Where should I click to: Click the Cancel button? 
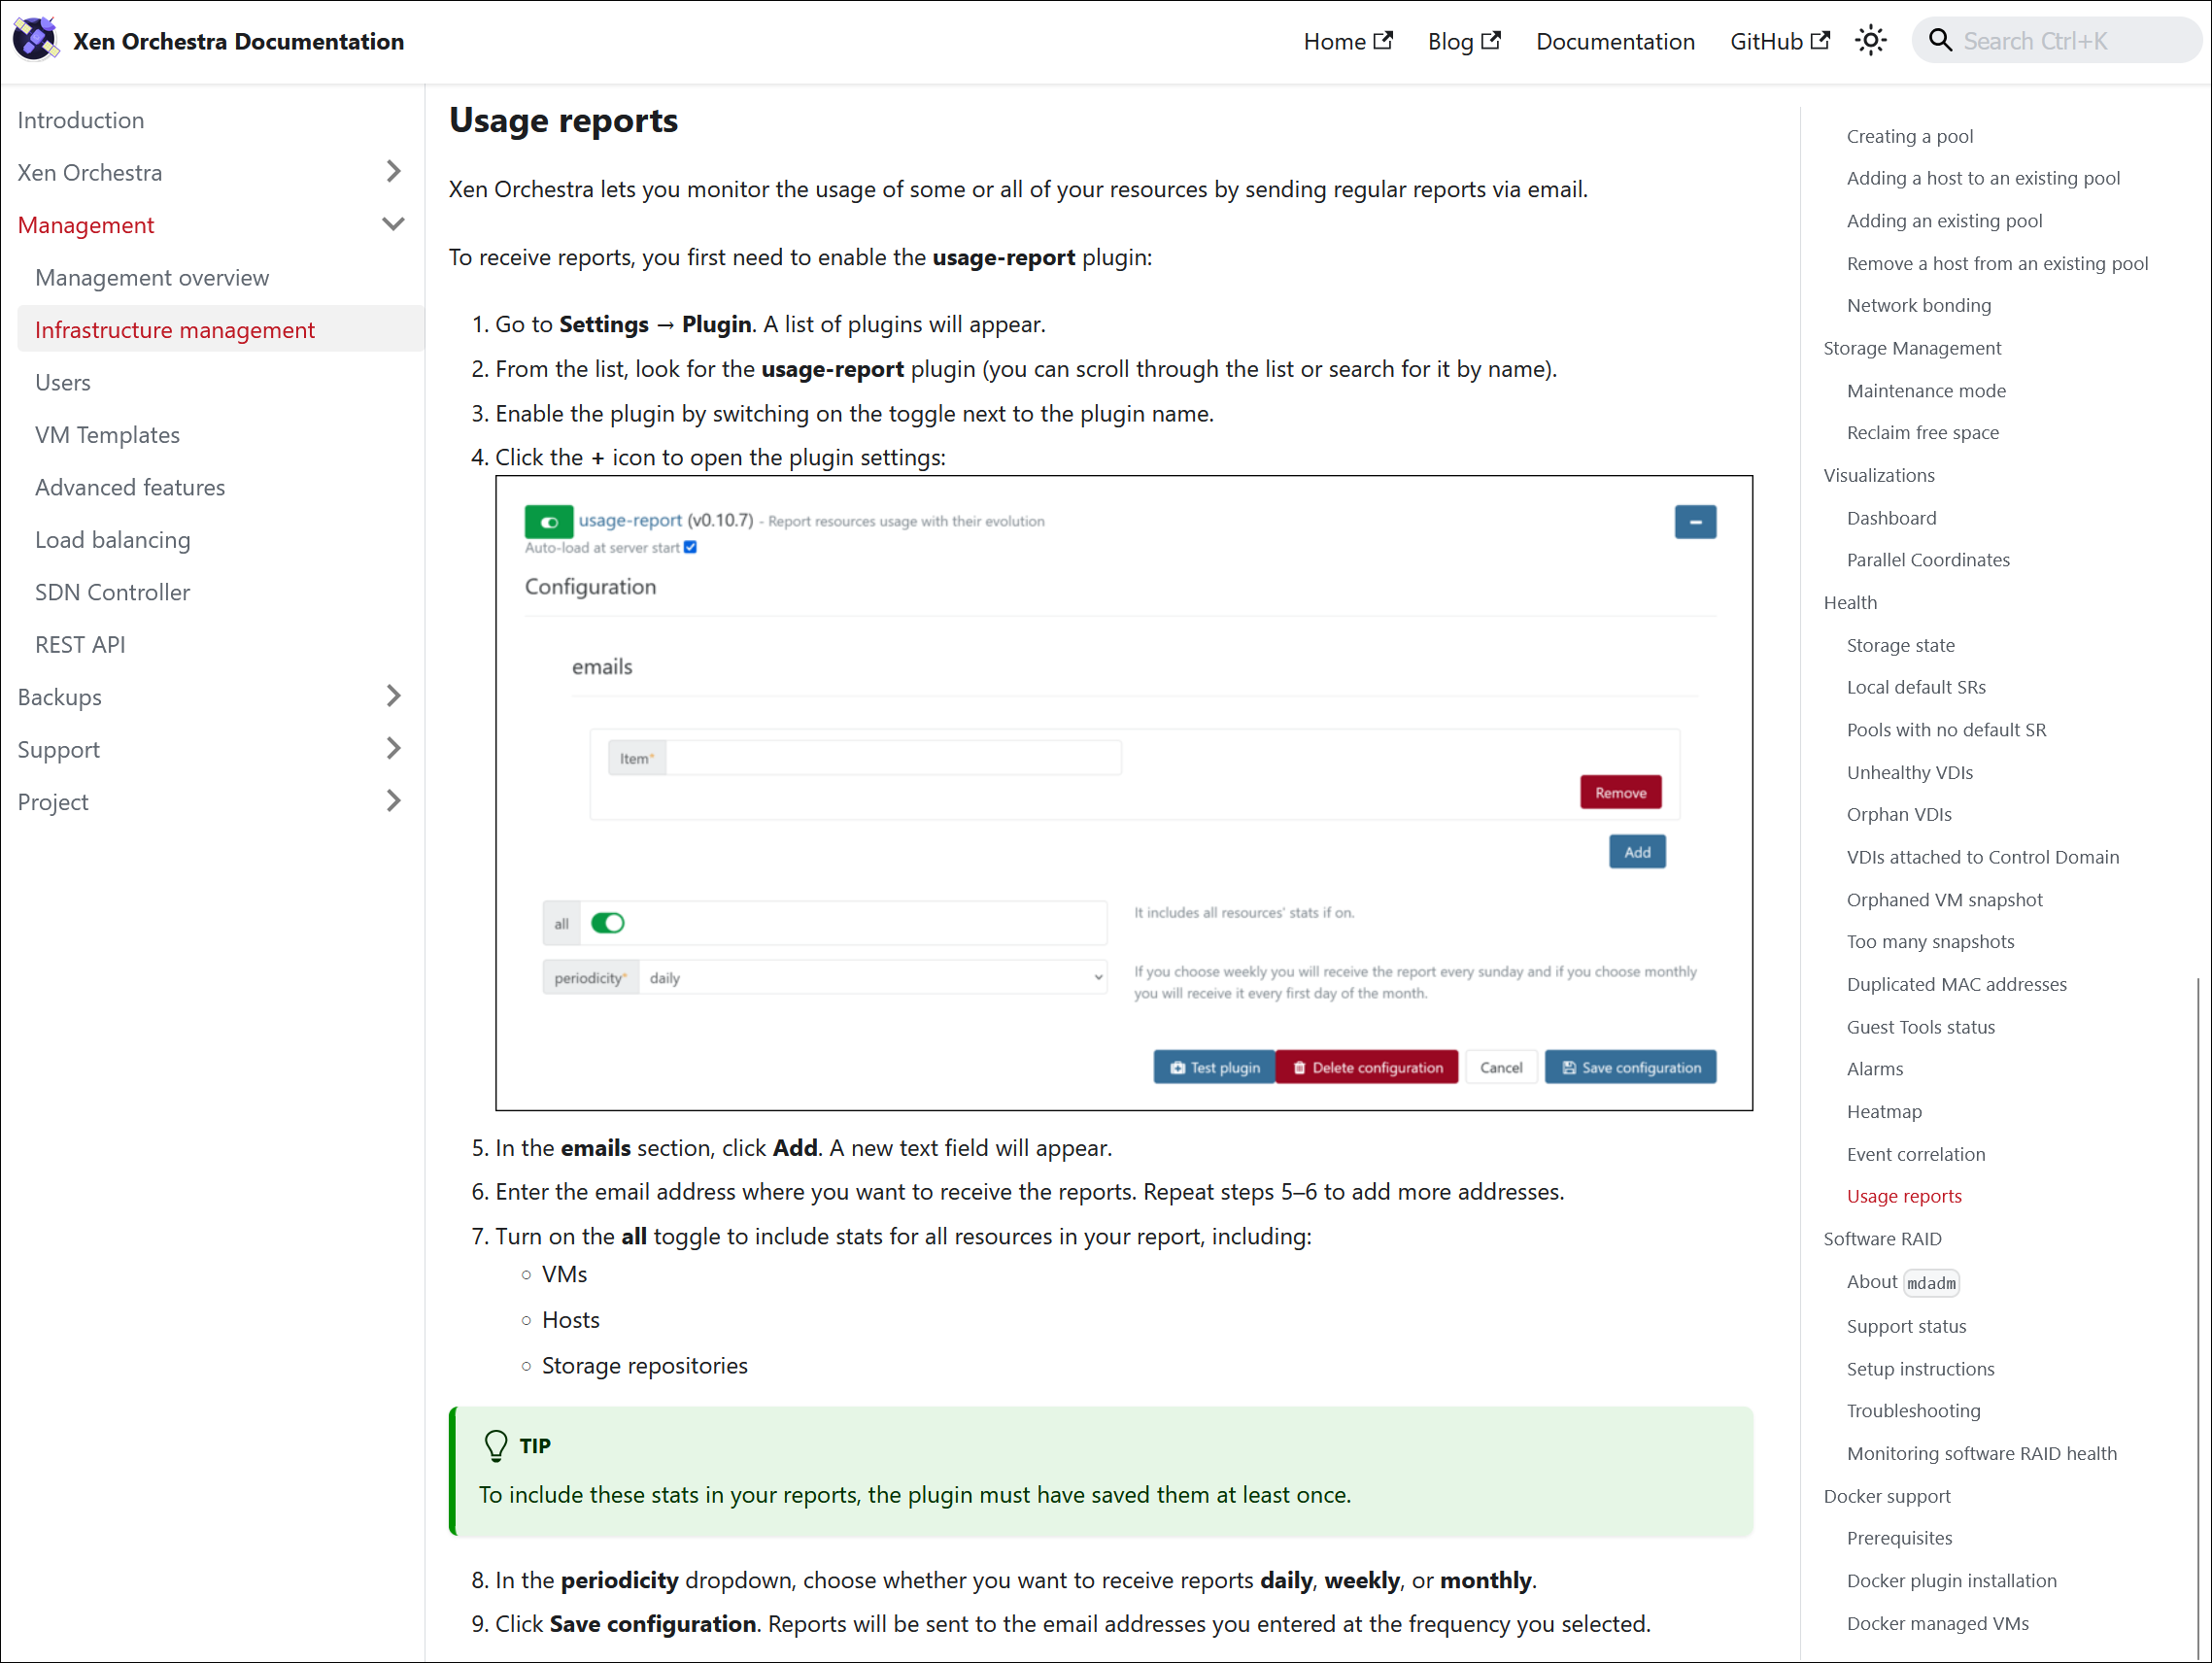(1501, 1067)
